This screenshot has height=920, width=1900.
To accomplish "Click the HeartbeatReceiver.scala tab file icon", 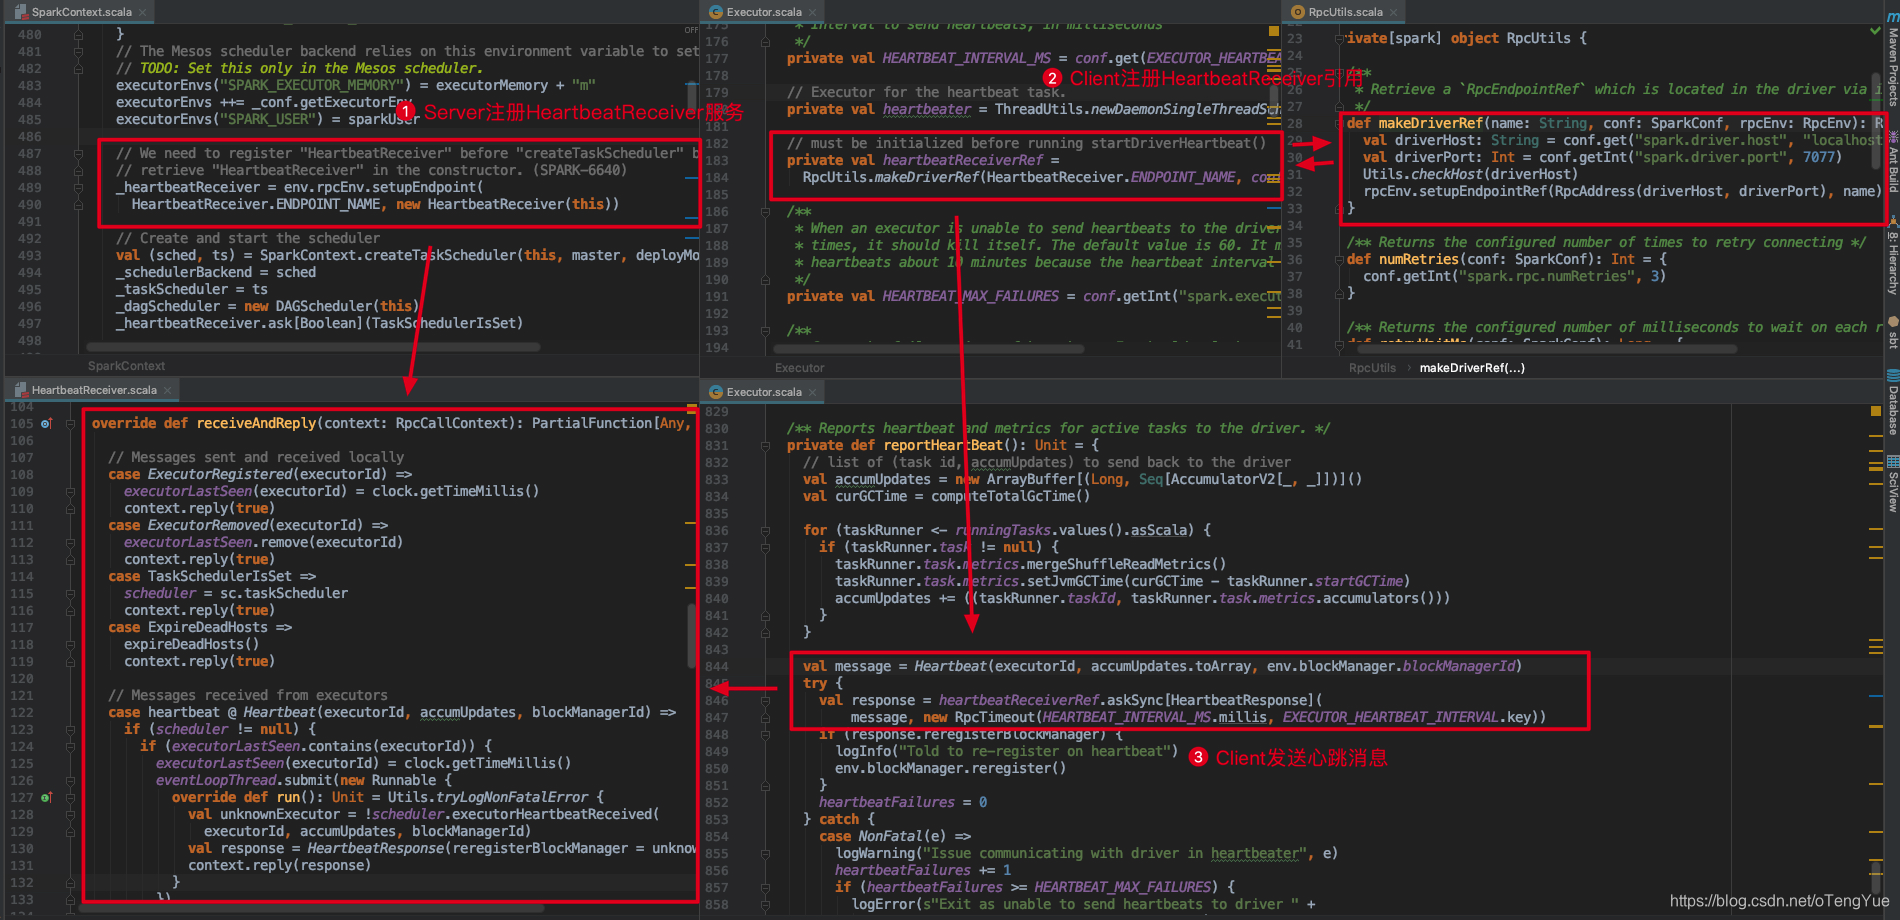I will click(21, 390).
